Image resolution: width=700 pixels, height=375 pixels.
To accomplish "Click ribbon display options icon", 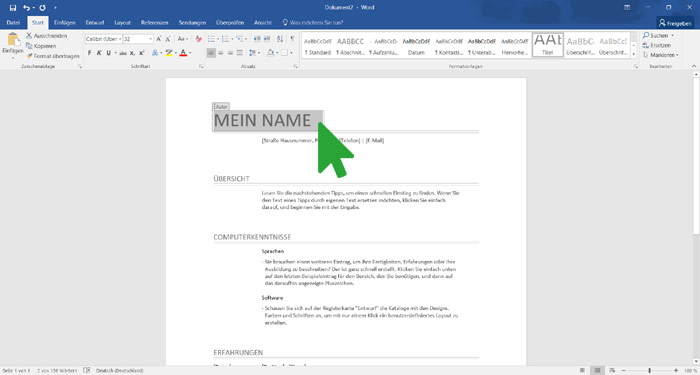I will point(627,8).
